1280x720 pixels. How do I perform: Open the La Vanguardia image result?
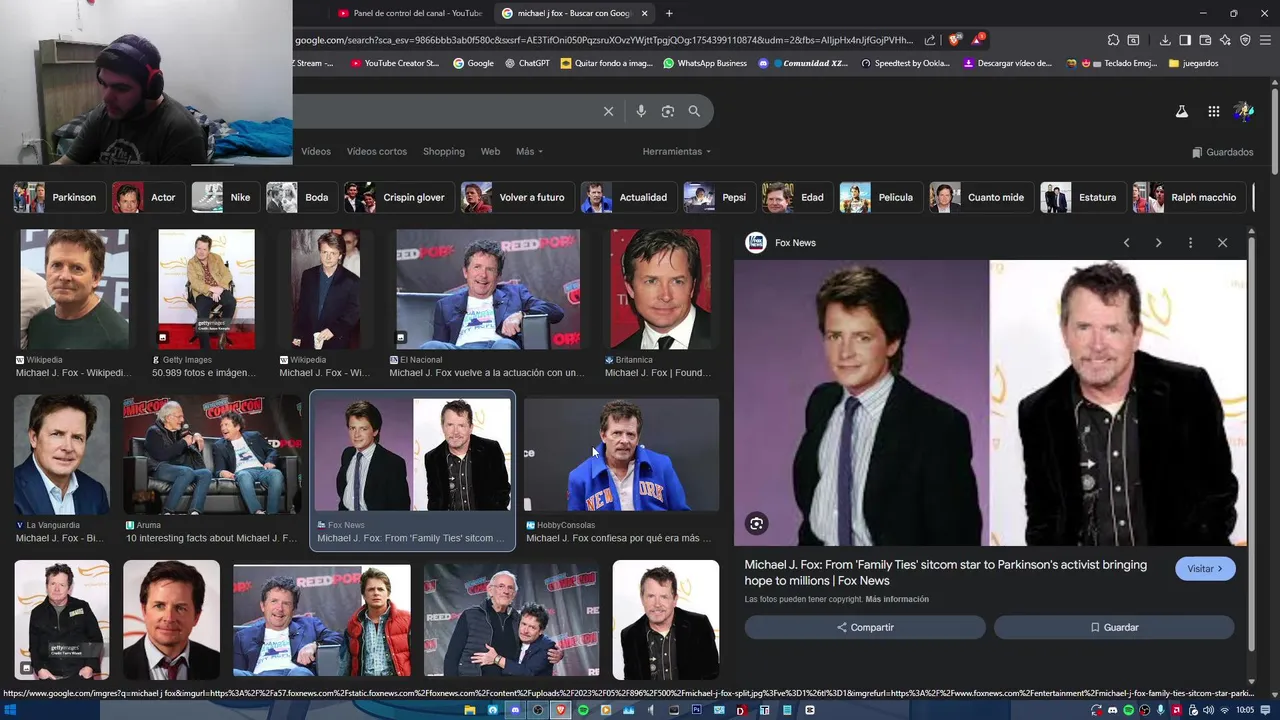pyautogui.click(x=62, y=455)
